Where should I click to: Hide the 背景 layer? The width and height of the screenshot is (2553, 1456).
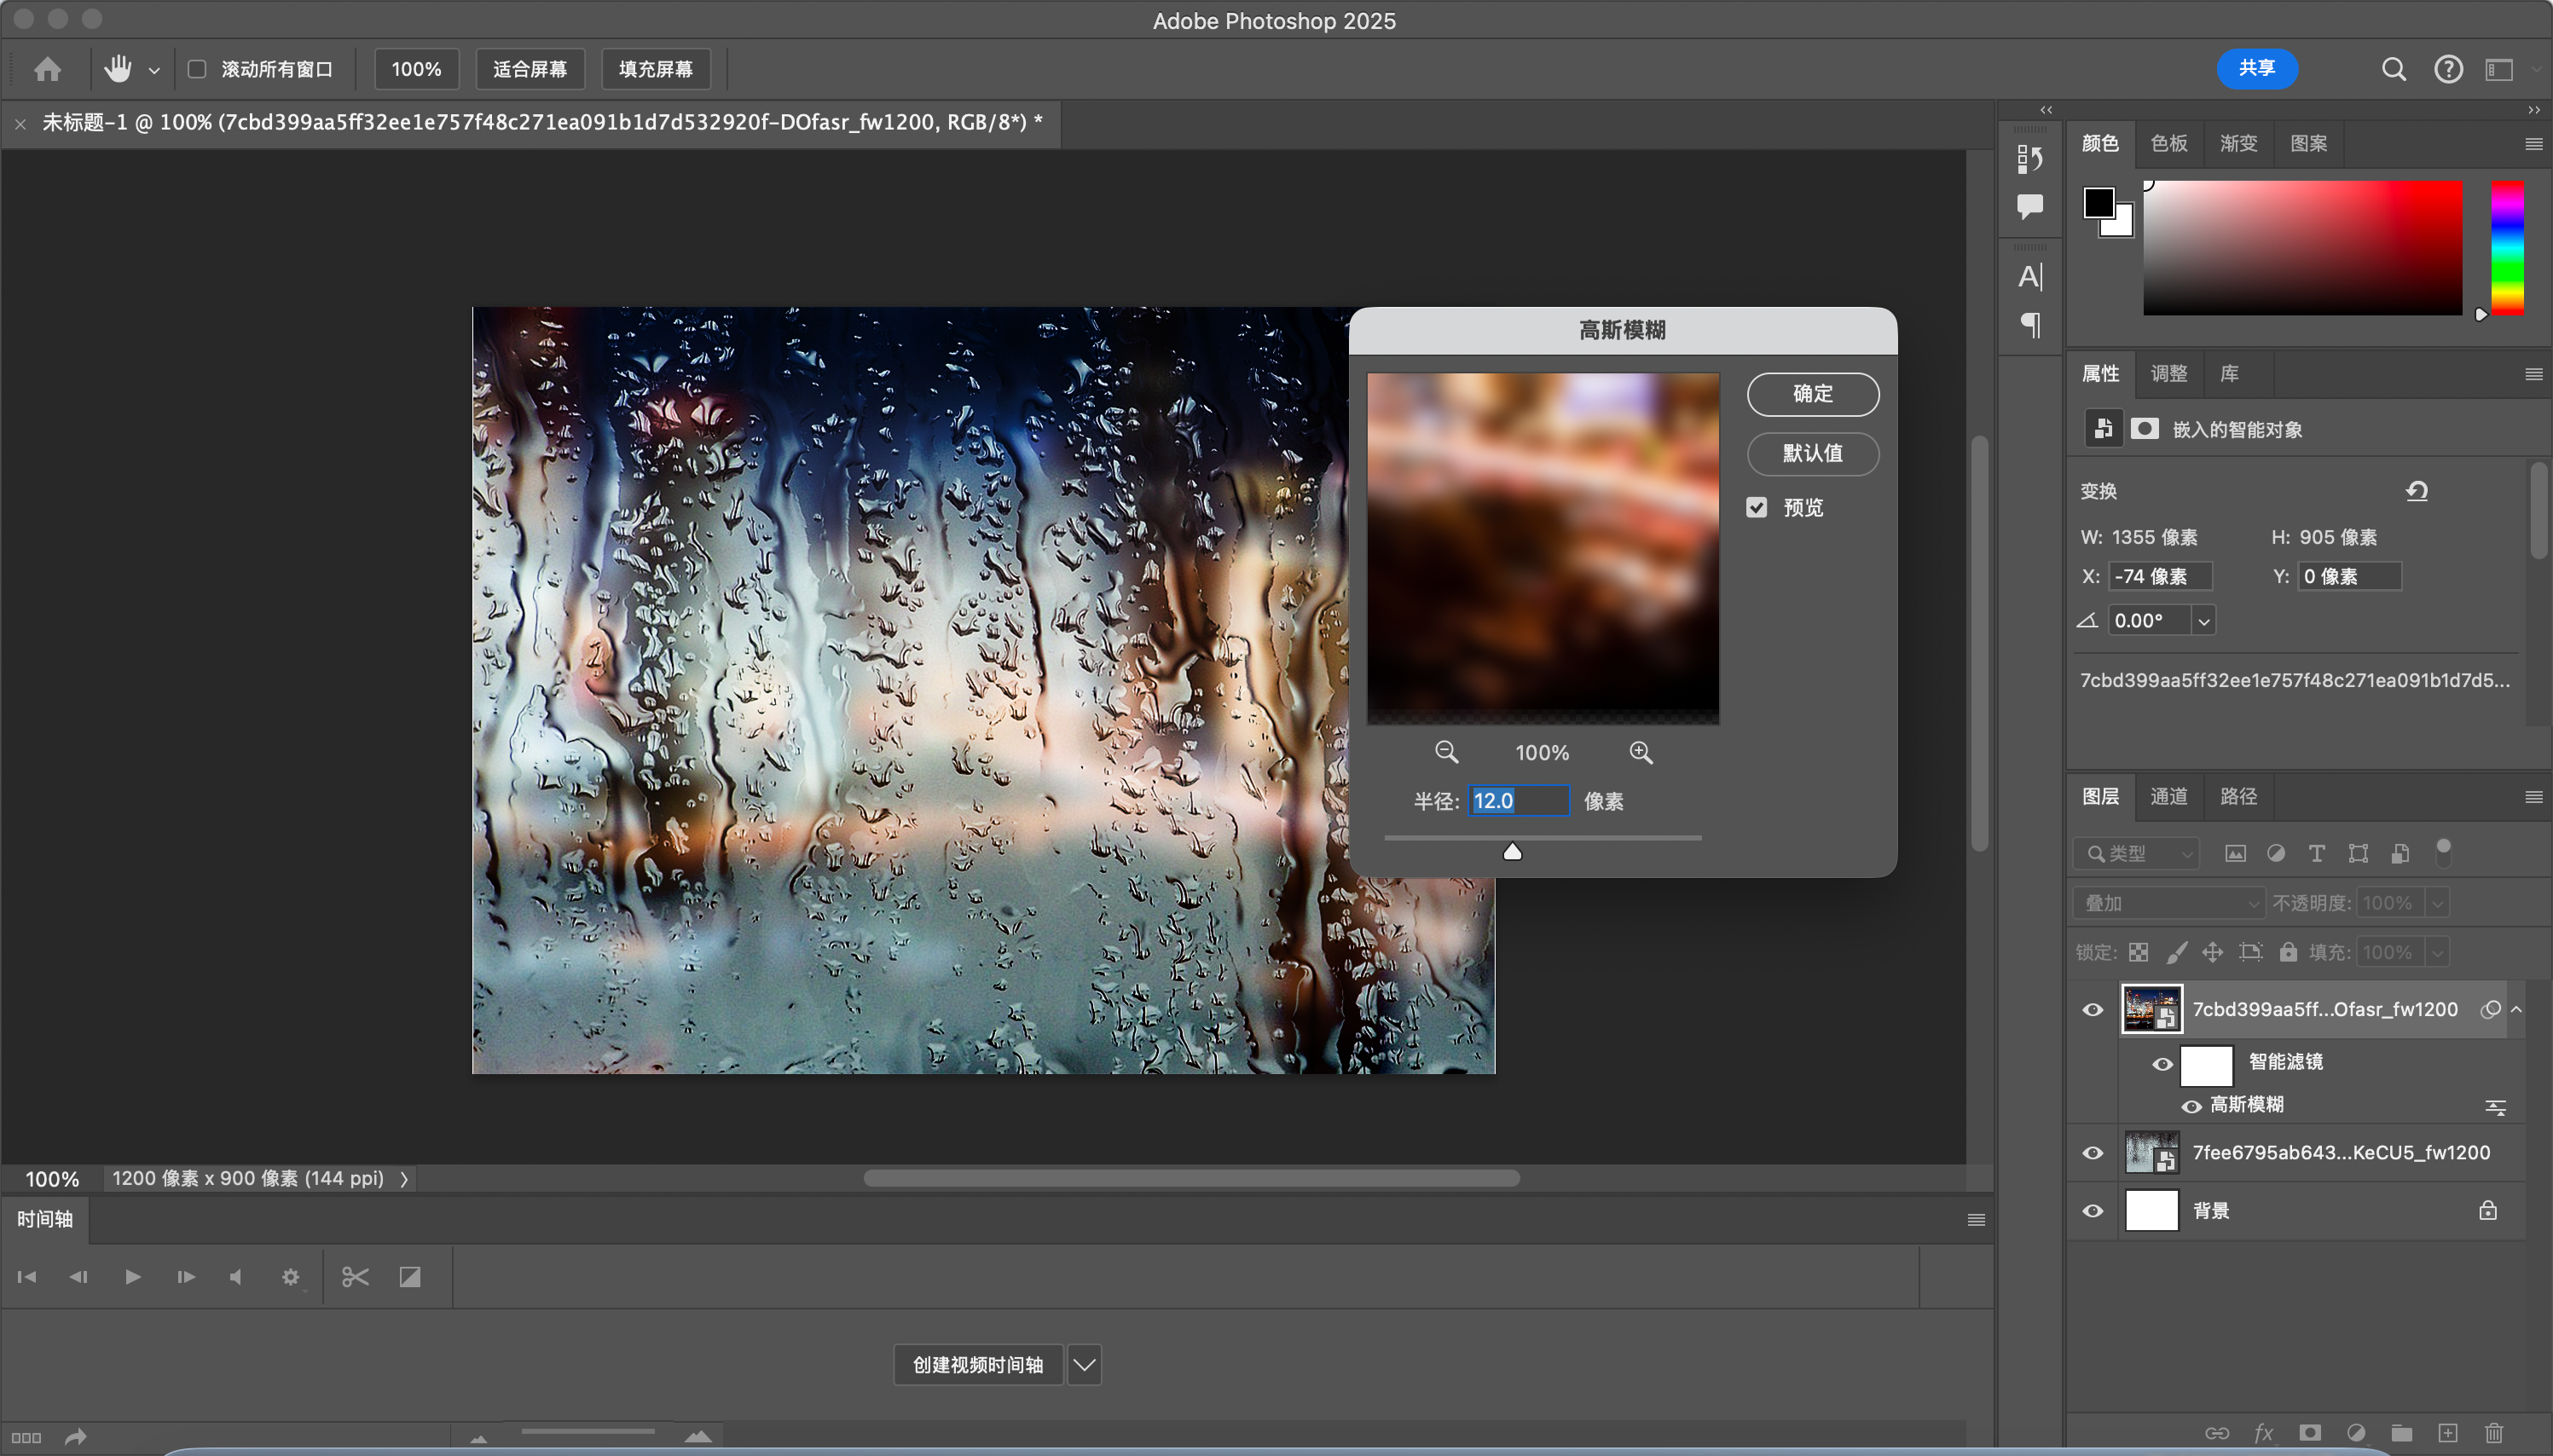tap(2092, 1211)
